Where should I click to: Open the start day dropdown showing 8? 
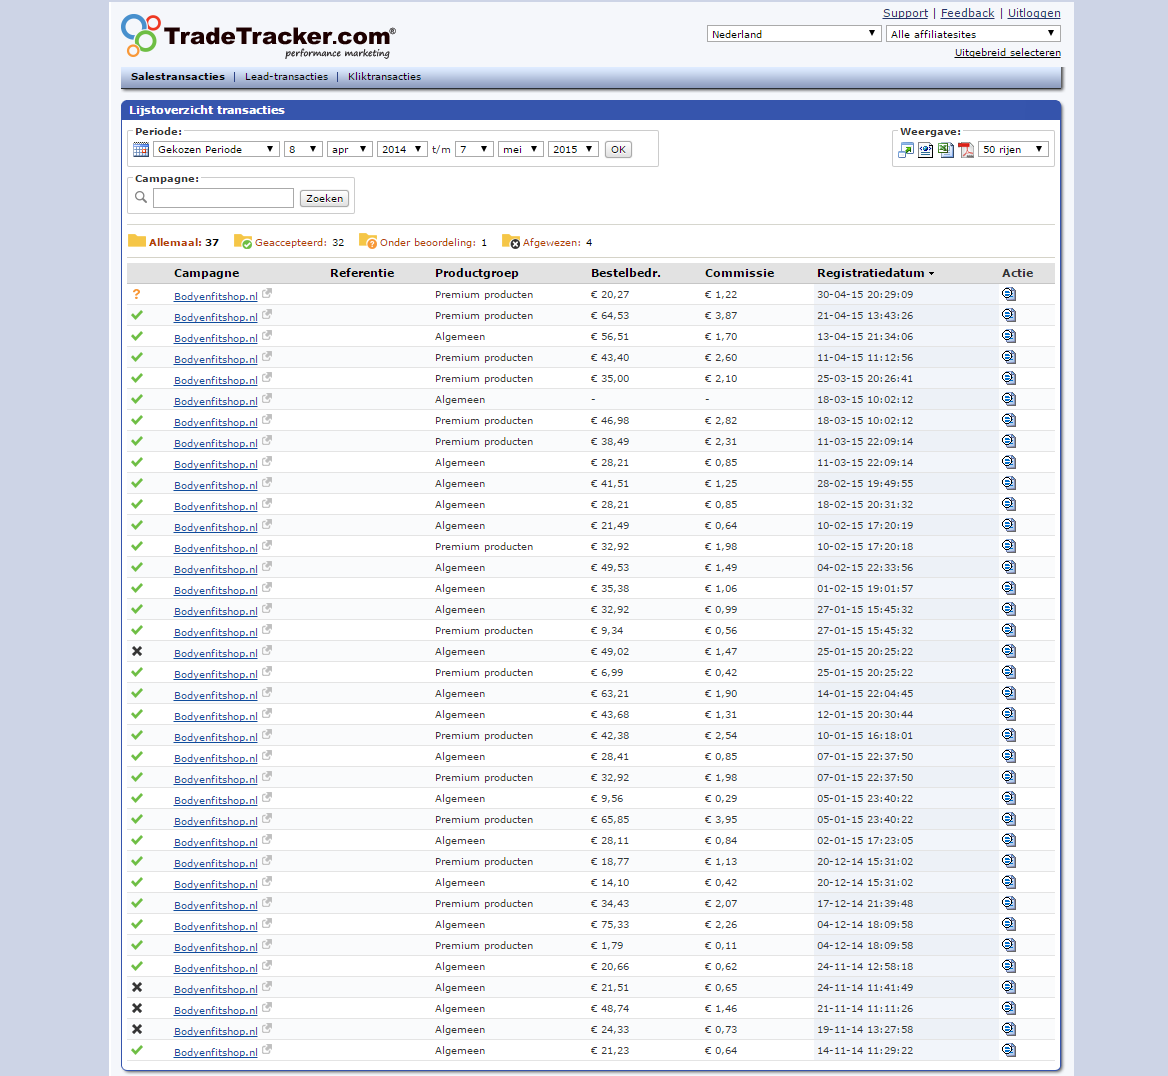point(303,149)
